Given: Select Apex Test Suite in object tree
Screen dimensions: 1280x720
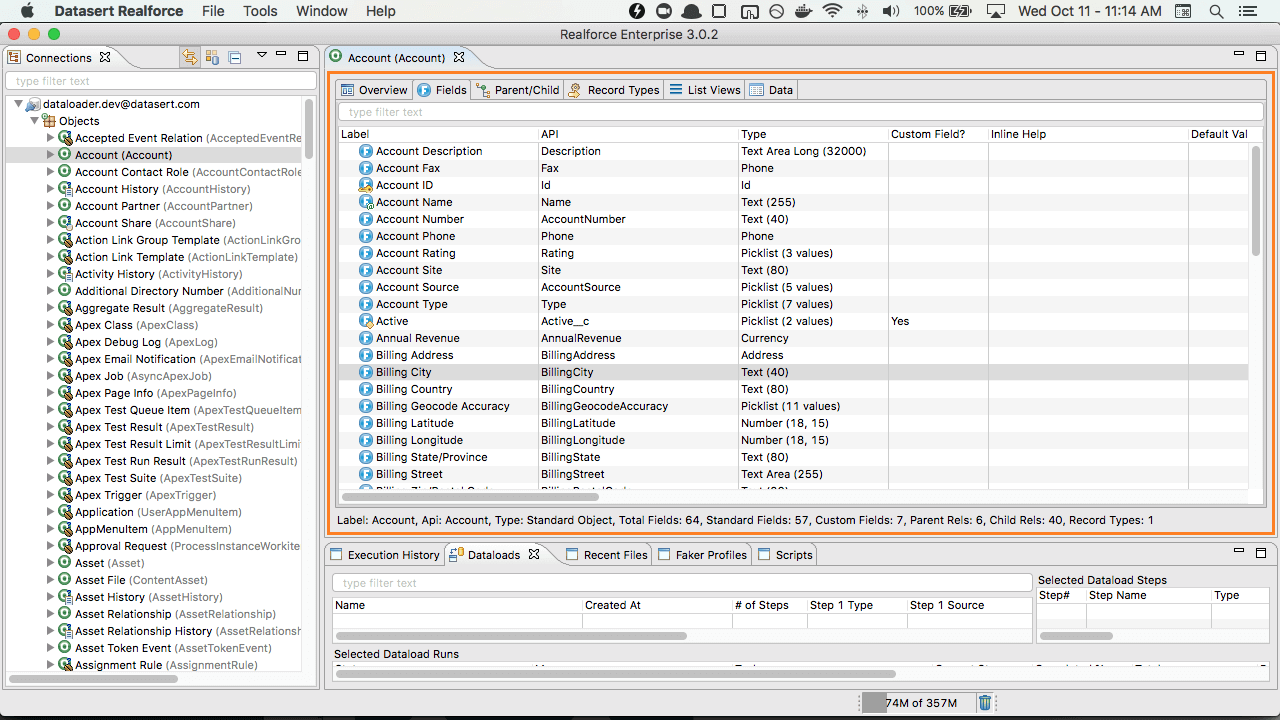Looking at the screenshot, I should pos(158,478).
